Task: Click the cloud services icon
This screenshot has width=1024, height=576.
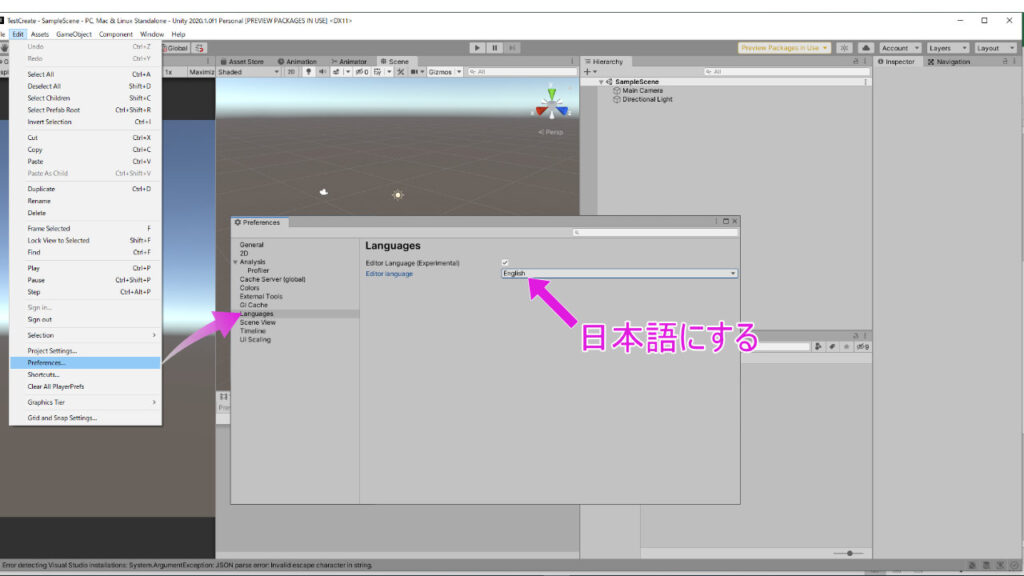Action: [x=865, y=48]
